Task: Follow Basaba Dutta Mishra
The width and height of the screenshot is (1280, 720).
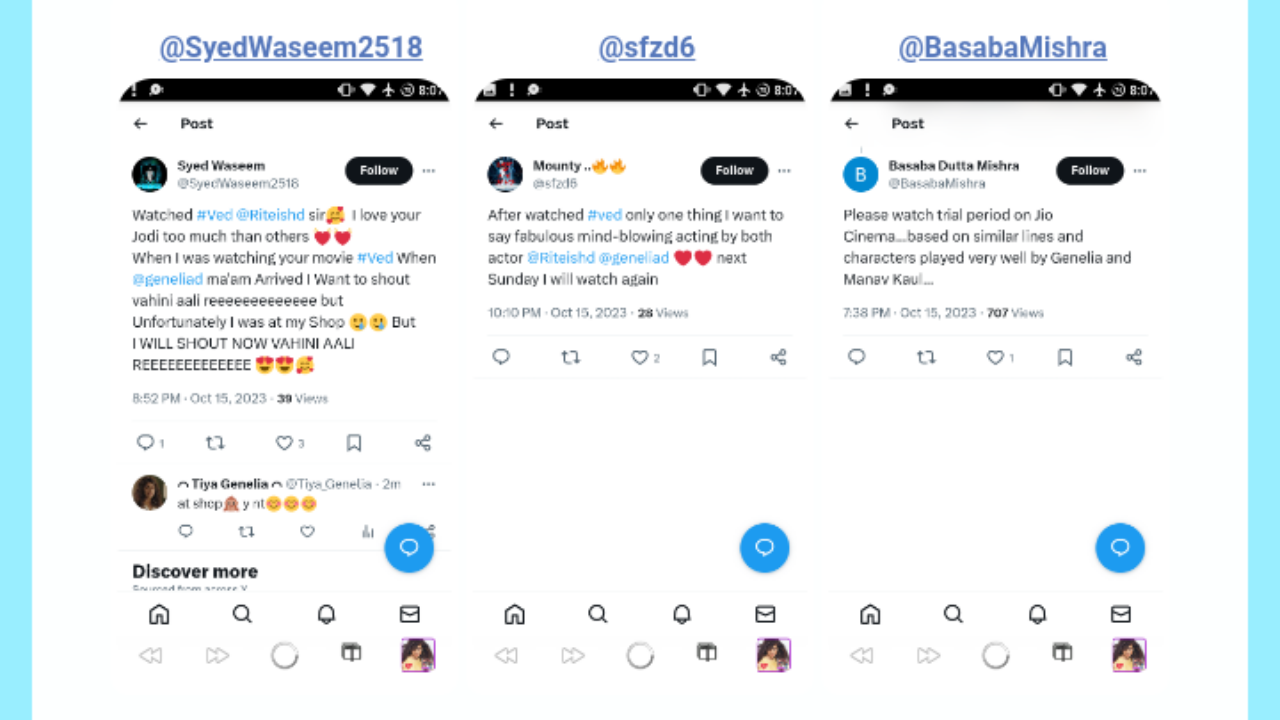Action: pyautogui.click(x=1090, y=171)
